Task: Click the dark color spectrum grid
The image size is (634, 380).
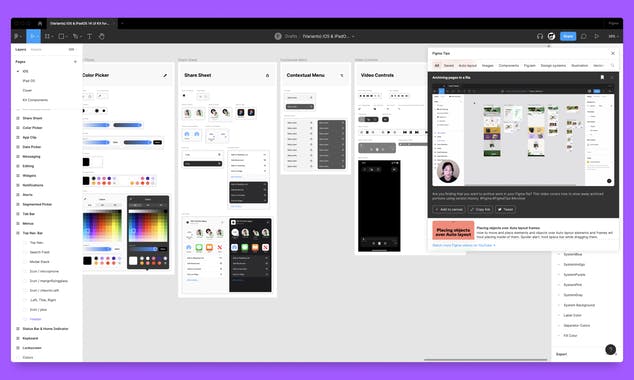Action: (x=148, y=227)
